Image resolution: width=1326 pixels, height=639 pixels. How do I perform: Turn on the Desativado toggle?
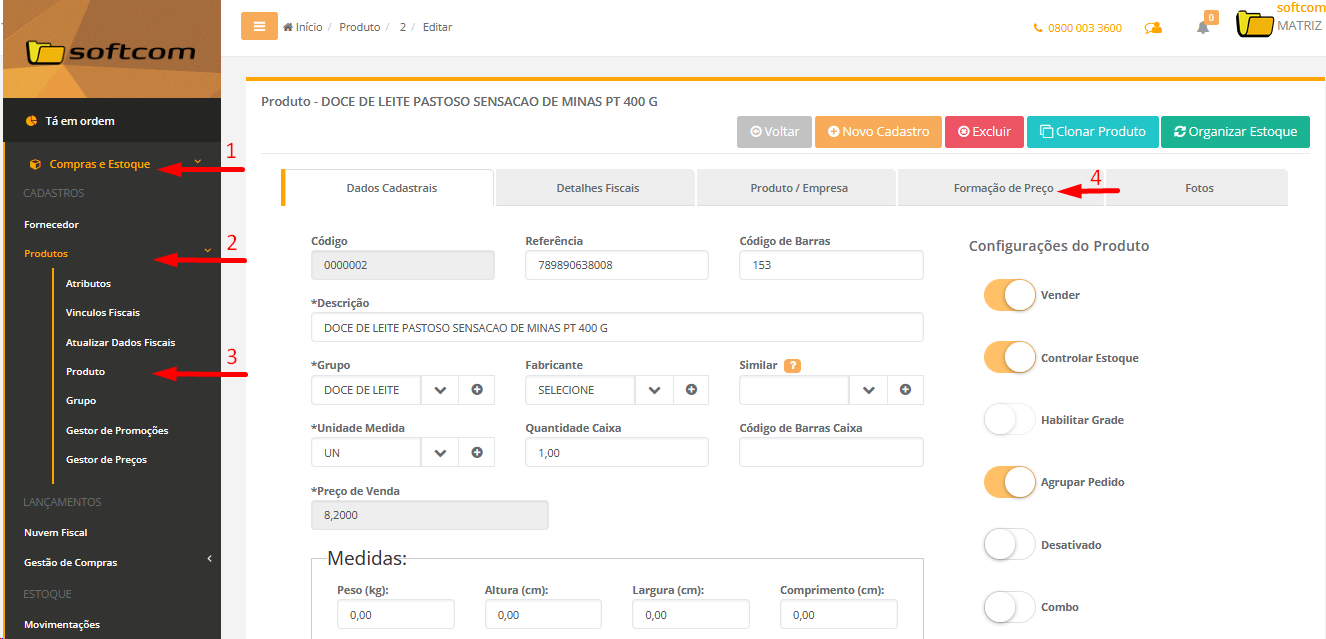pos(1009,545)
